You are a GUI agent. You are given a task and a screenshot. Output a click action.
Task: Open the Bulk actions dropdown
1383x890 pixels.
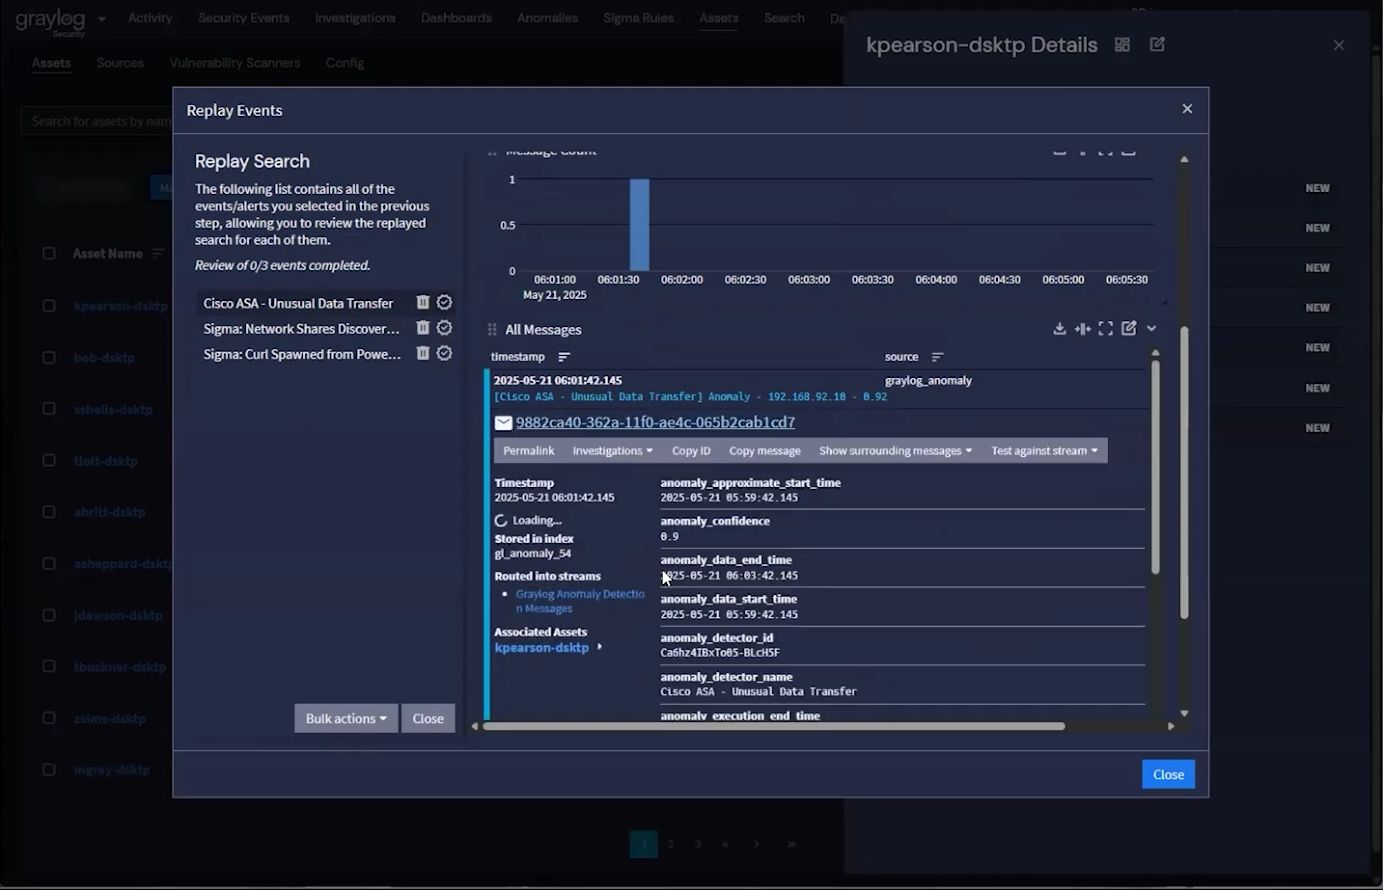(346, 718)
